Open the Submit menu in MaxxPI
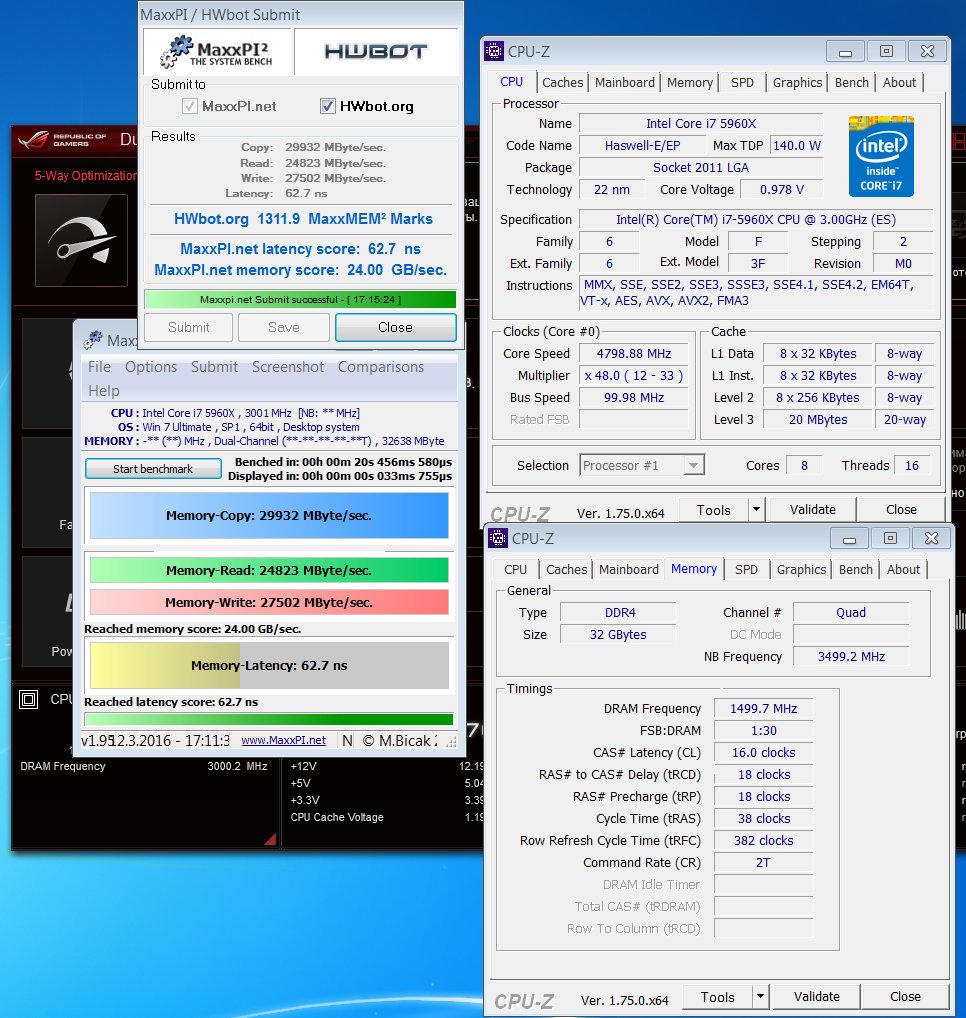This screenshot has width=966, height=1018. click(214, 367)
